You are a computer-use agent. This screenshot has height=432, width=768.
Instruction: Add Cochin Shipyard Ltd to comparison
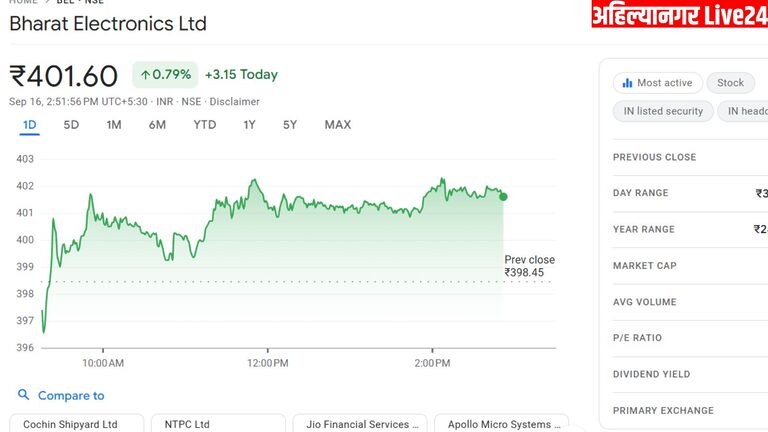coord(70,424)
